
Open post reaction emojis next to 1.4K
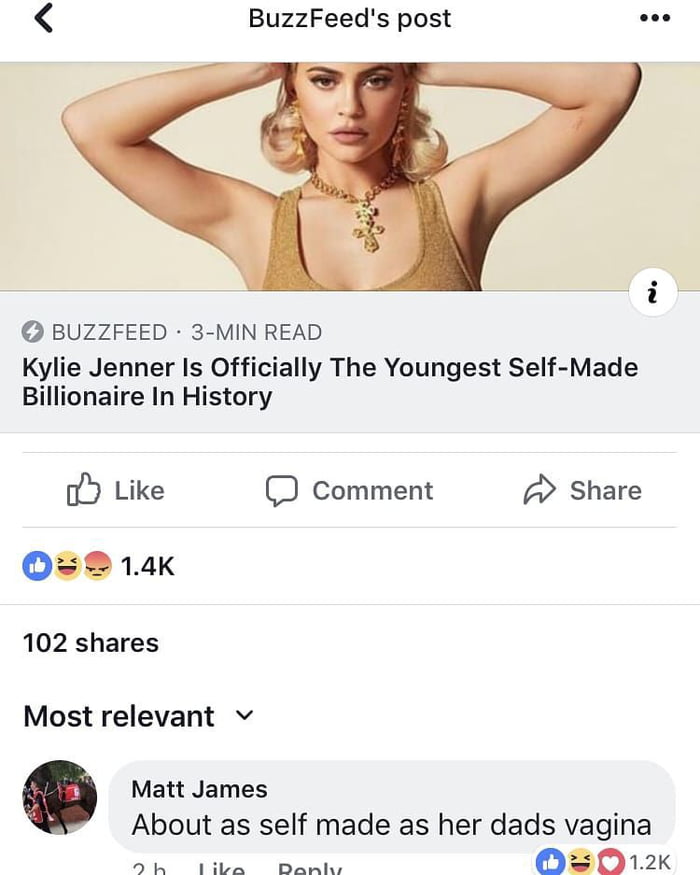[x=66, y=566]
